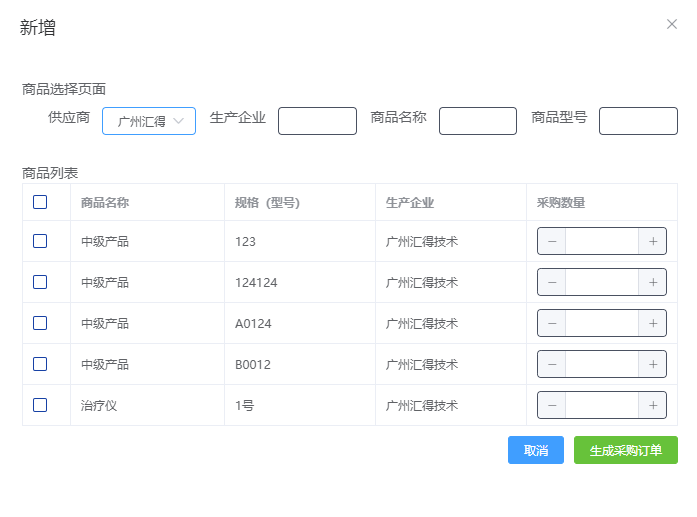Screen dimensions: 697x517
Task: Focus the 生产企业 input field
Action: (317, 121)
